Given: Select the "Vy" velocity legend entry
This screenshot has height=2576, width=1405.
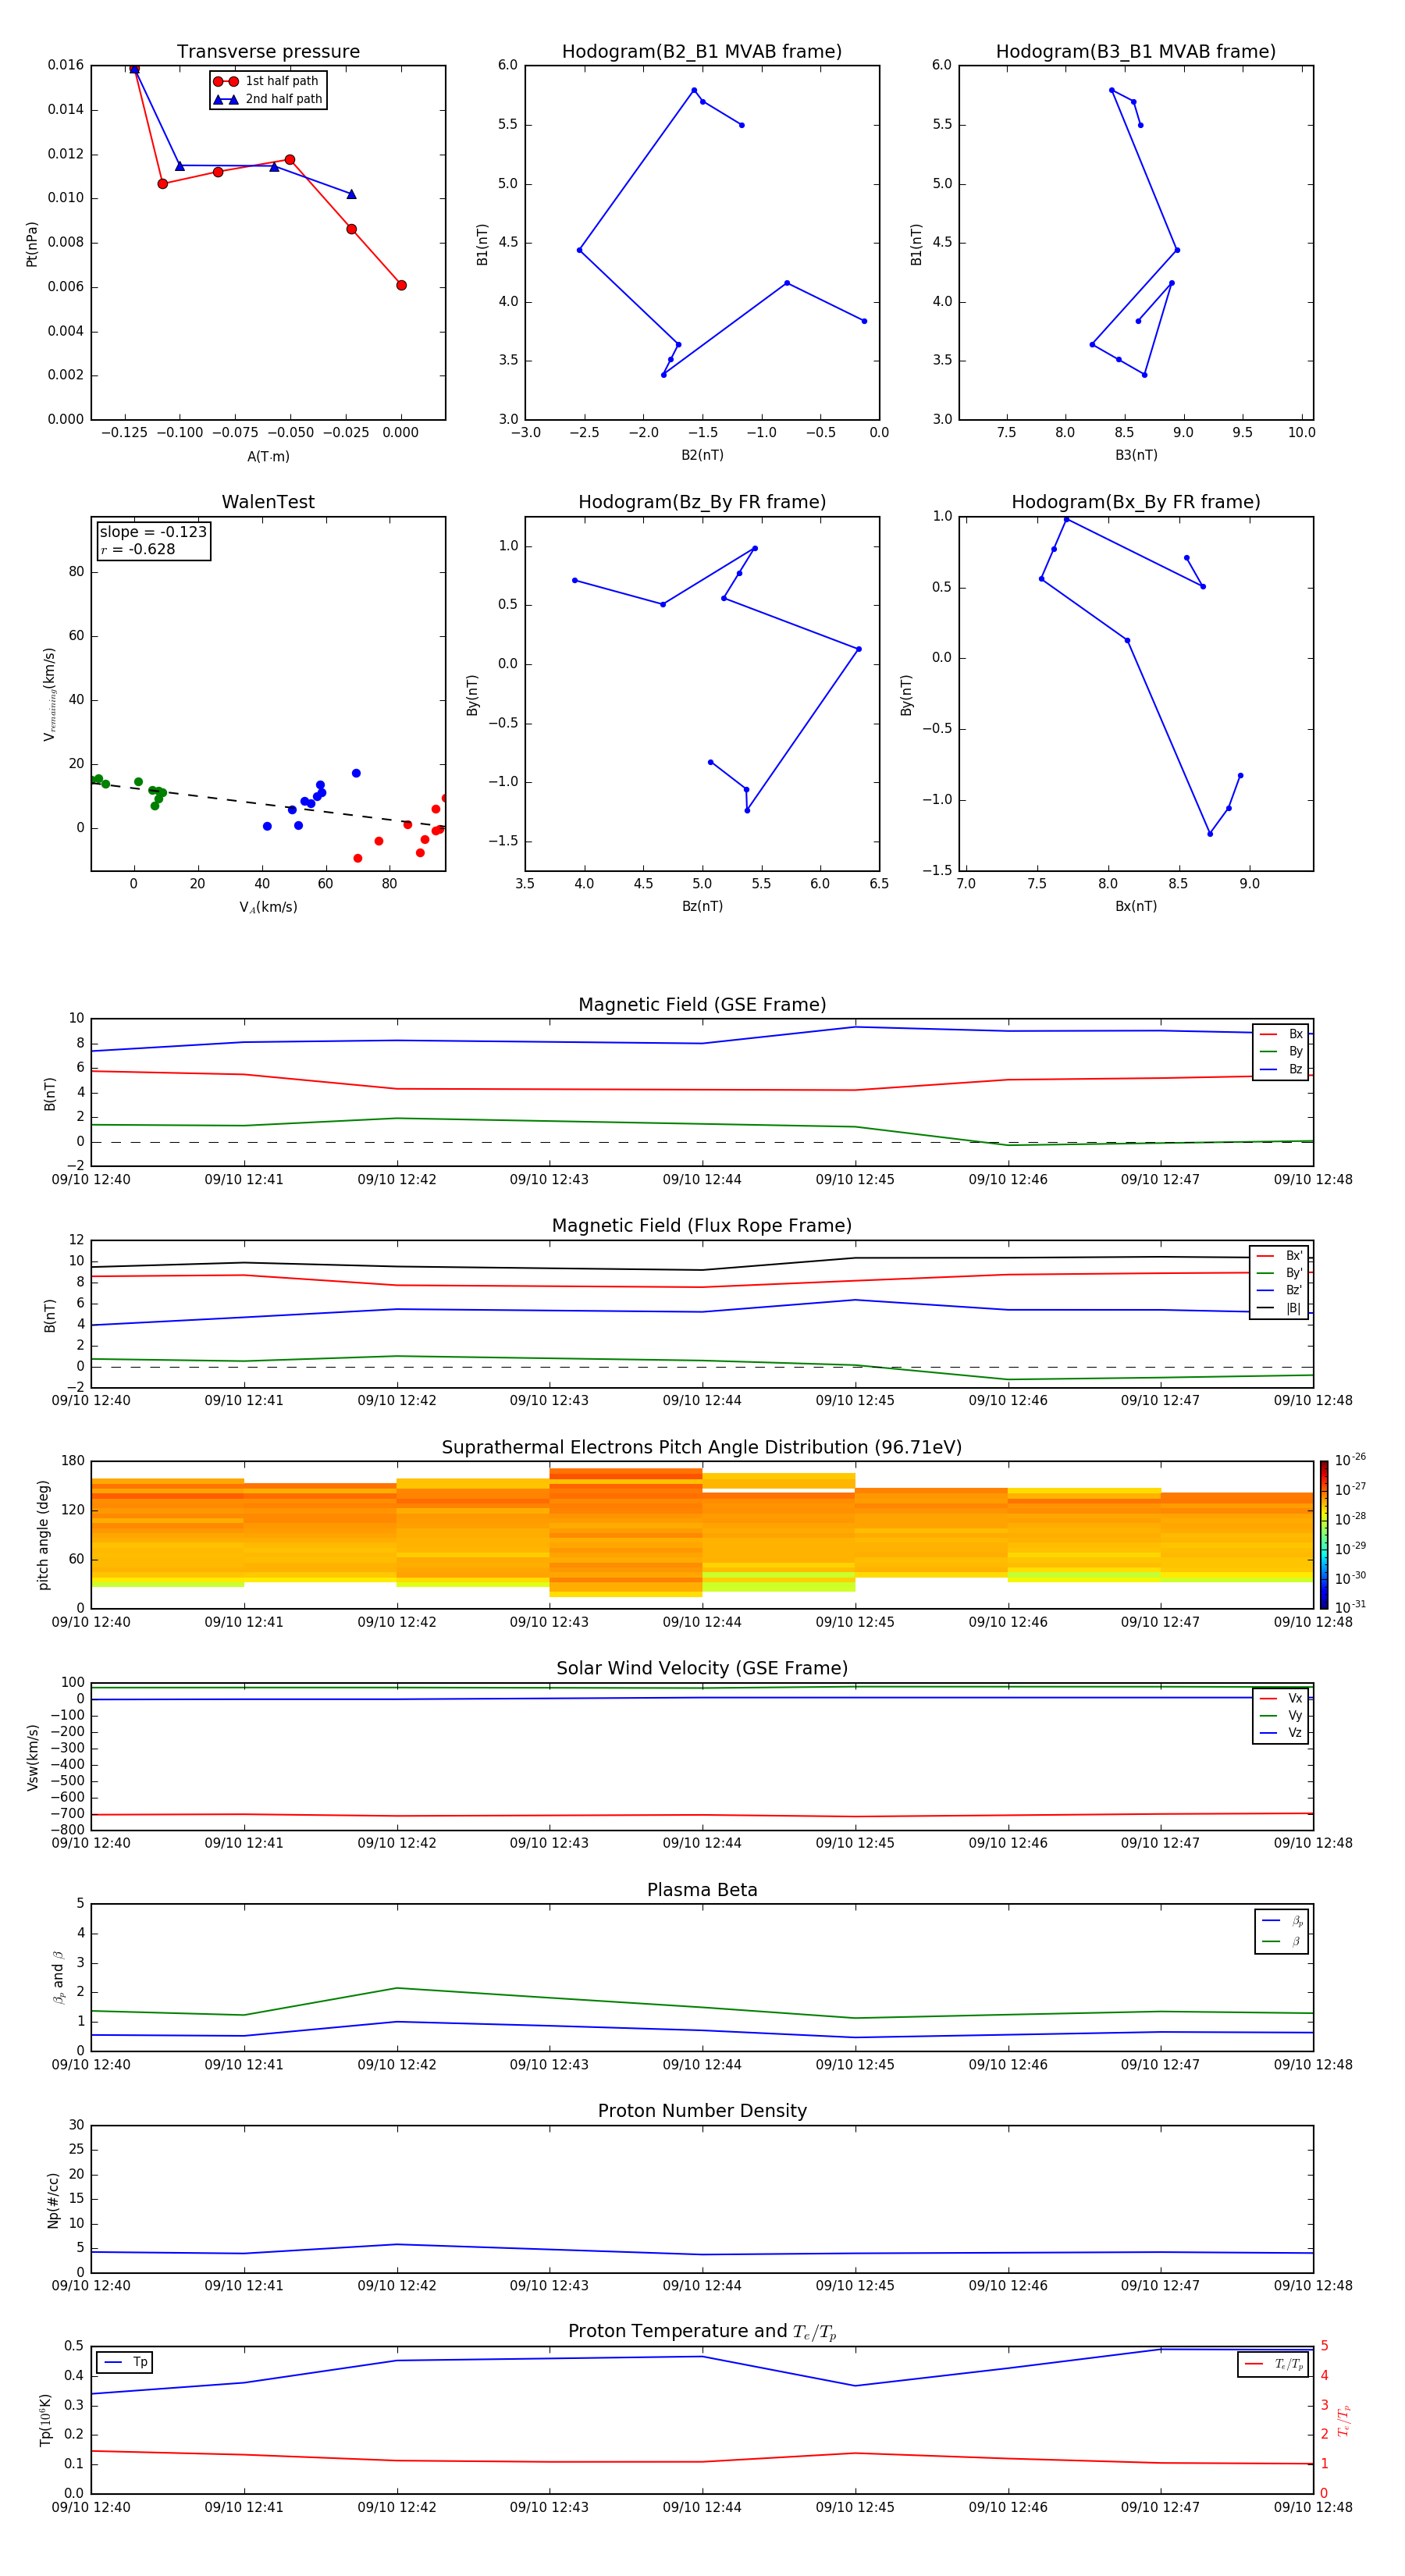Looking at the screenshot, I should (x=1282, y=1715).
